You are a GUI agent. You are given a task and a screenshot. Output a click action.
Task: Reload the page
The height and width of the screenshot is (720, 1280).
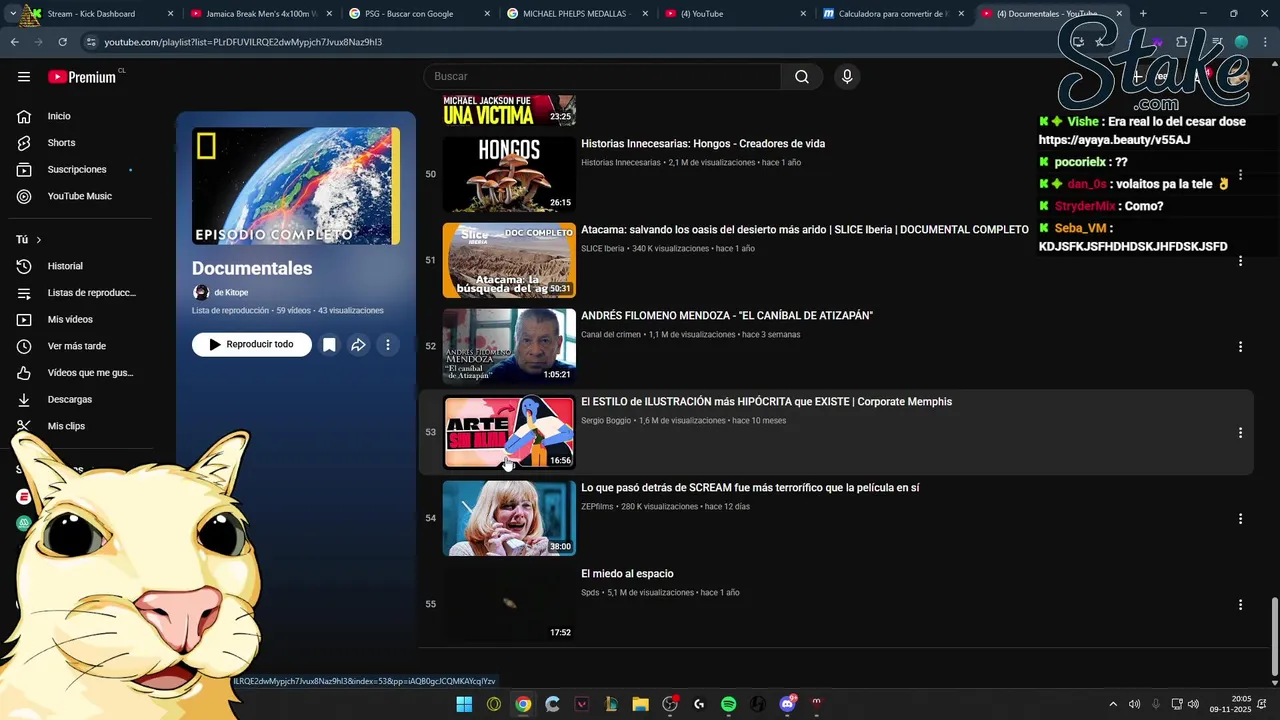[x=62, y=42]
